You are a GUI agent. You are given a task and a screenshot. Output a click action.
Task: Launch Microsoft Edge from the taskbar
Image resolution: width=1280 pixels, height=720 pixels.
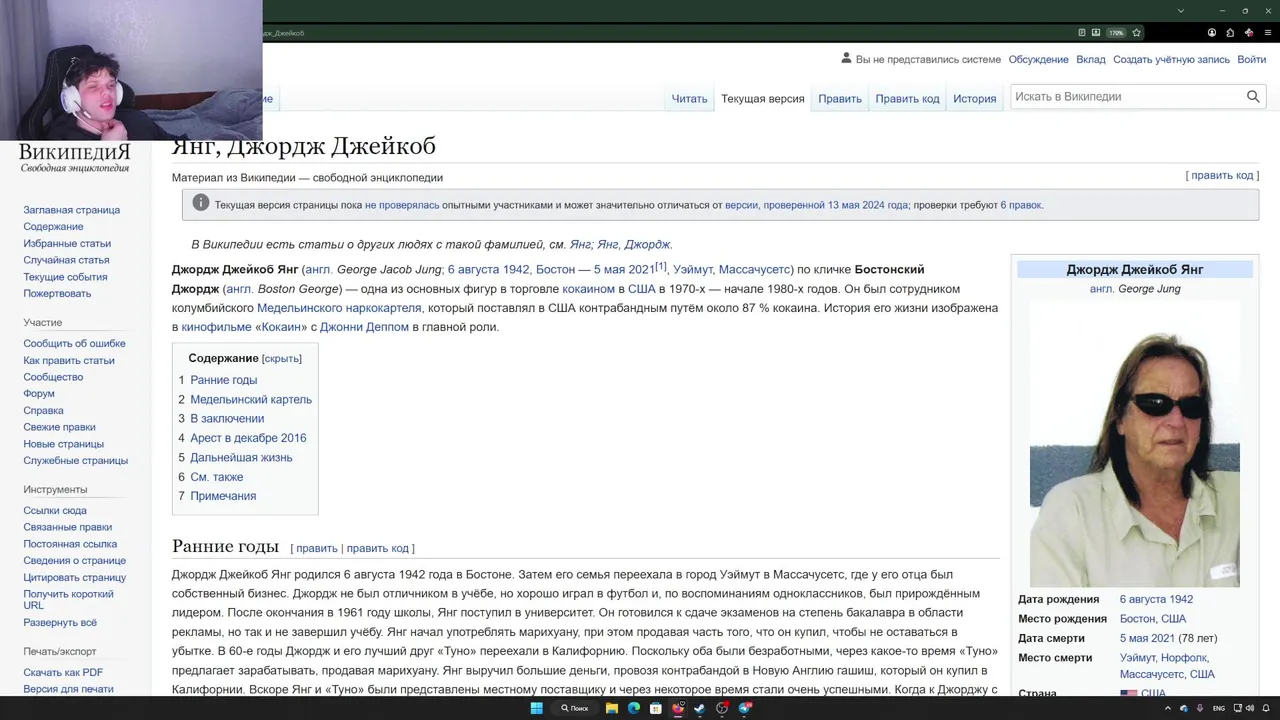[634, 708]
